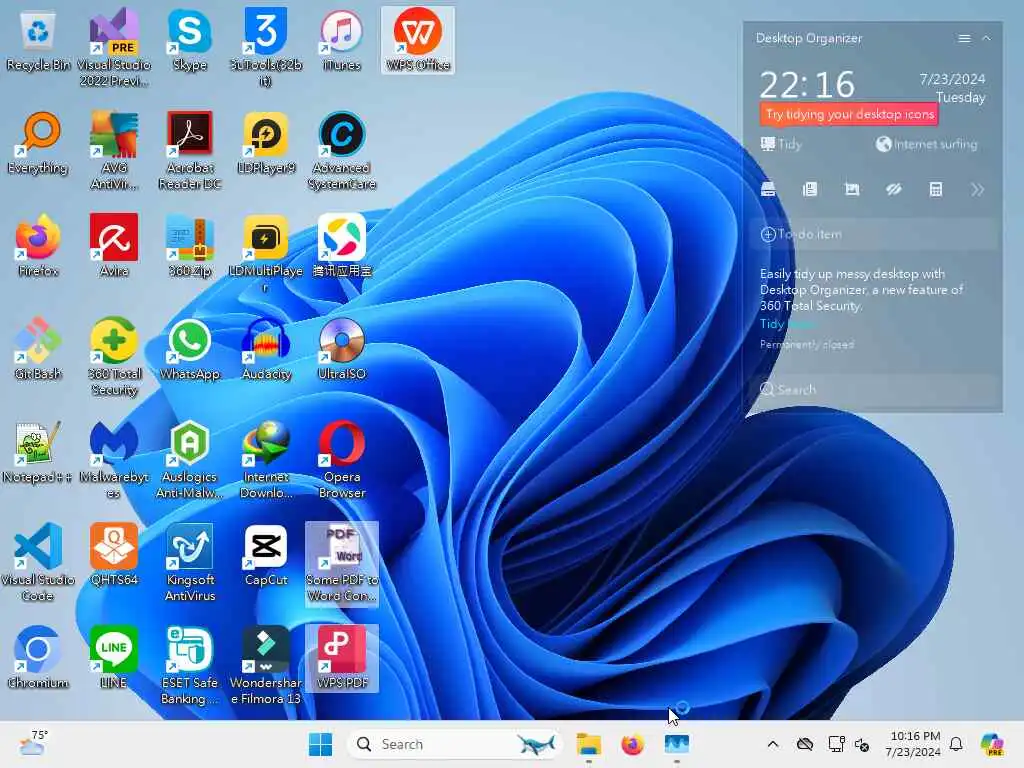Select the Git Bash desktop icon
Viewport: 1024px width, 768px height.
point(38,349)
